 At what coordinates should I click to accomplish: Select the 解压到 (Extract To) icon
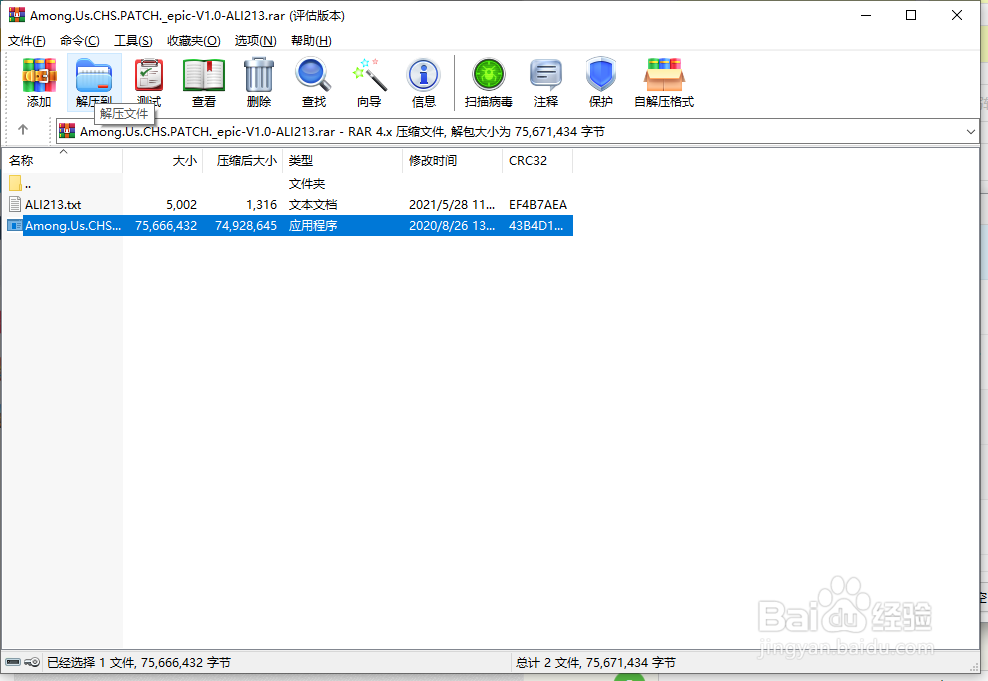click(93, 75)
